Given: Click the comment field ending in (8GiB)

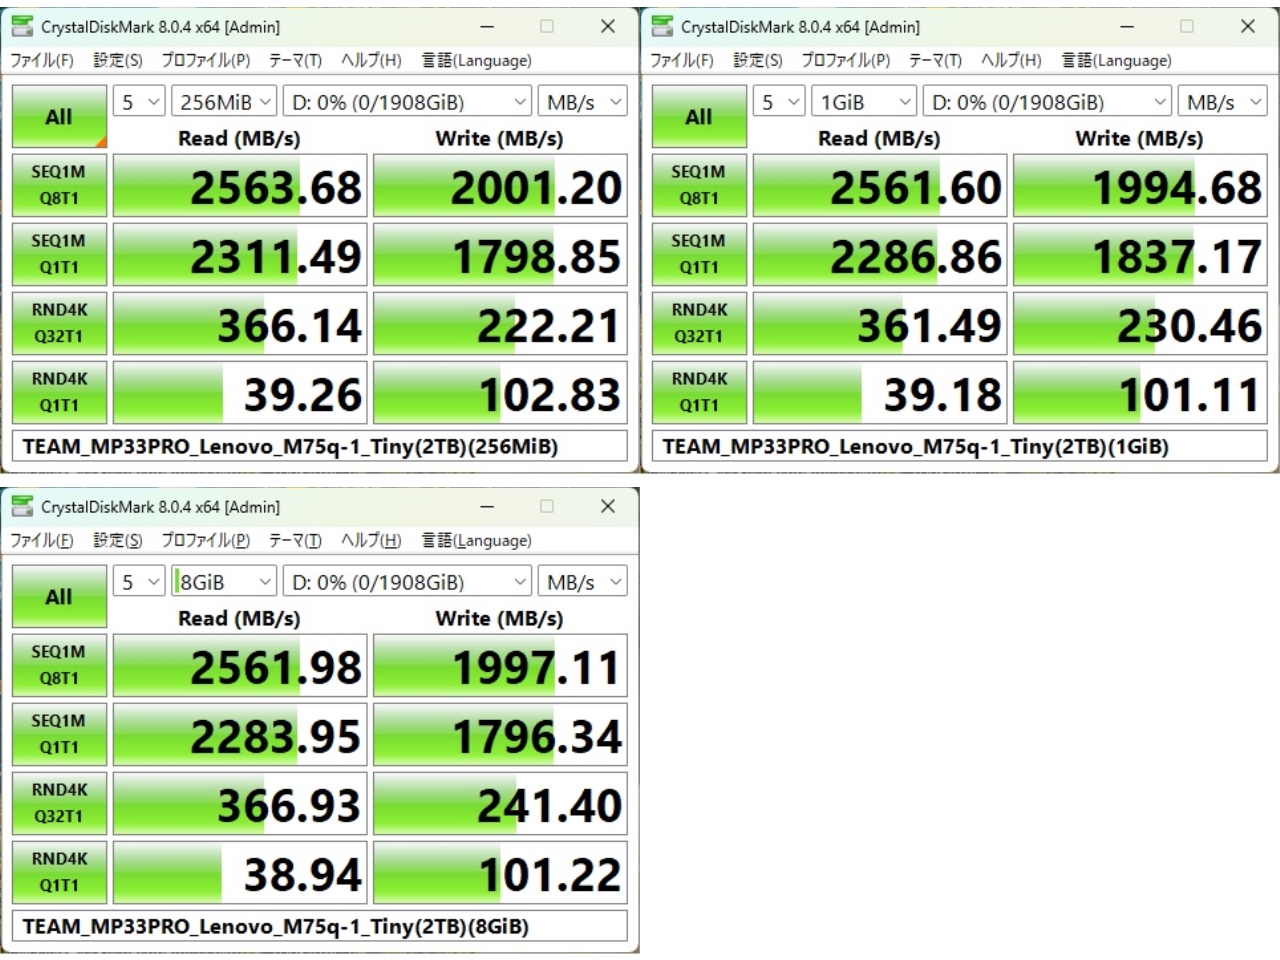Looking at the screenshot, I should tap(320, 926).
